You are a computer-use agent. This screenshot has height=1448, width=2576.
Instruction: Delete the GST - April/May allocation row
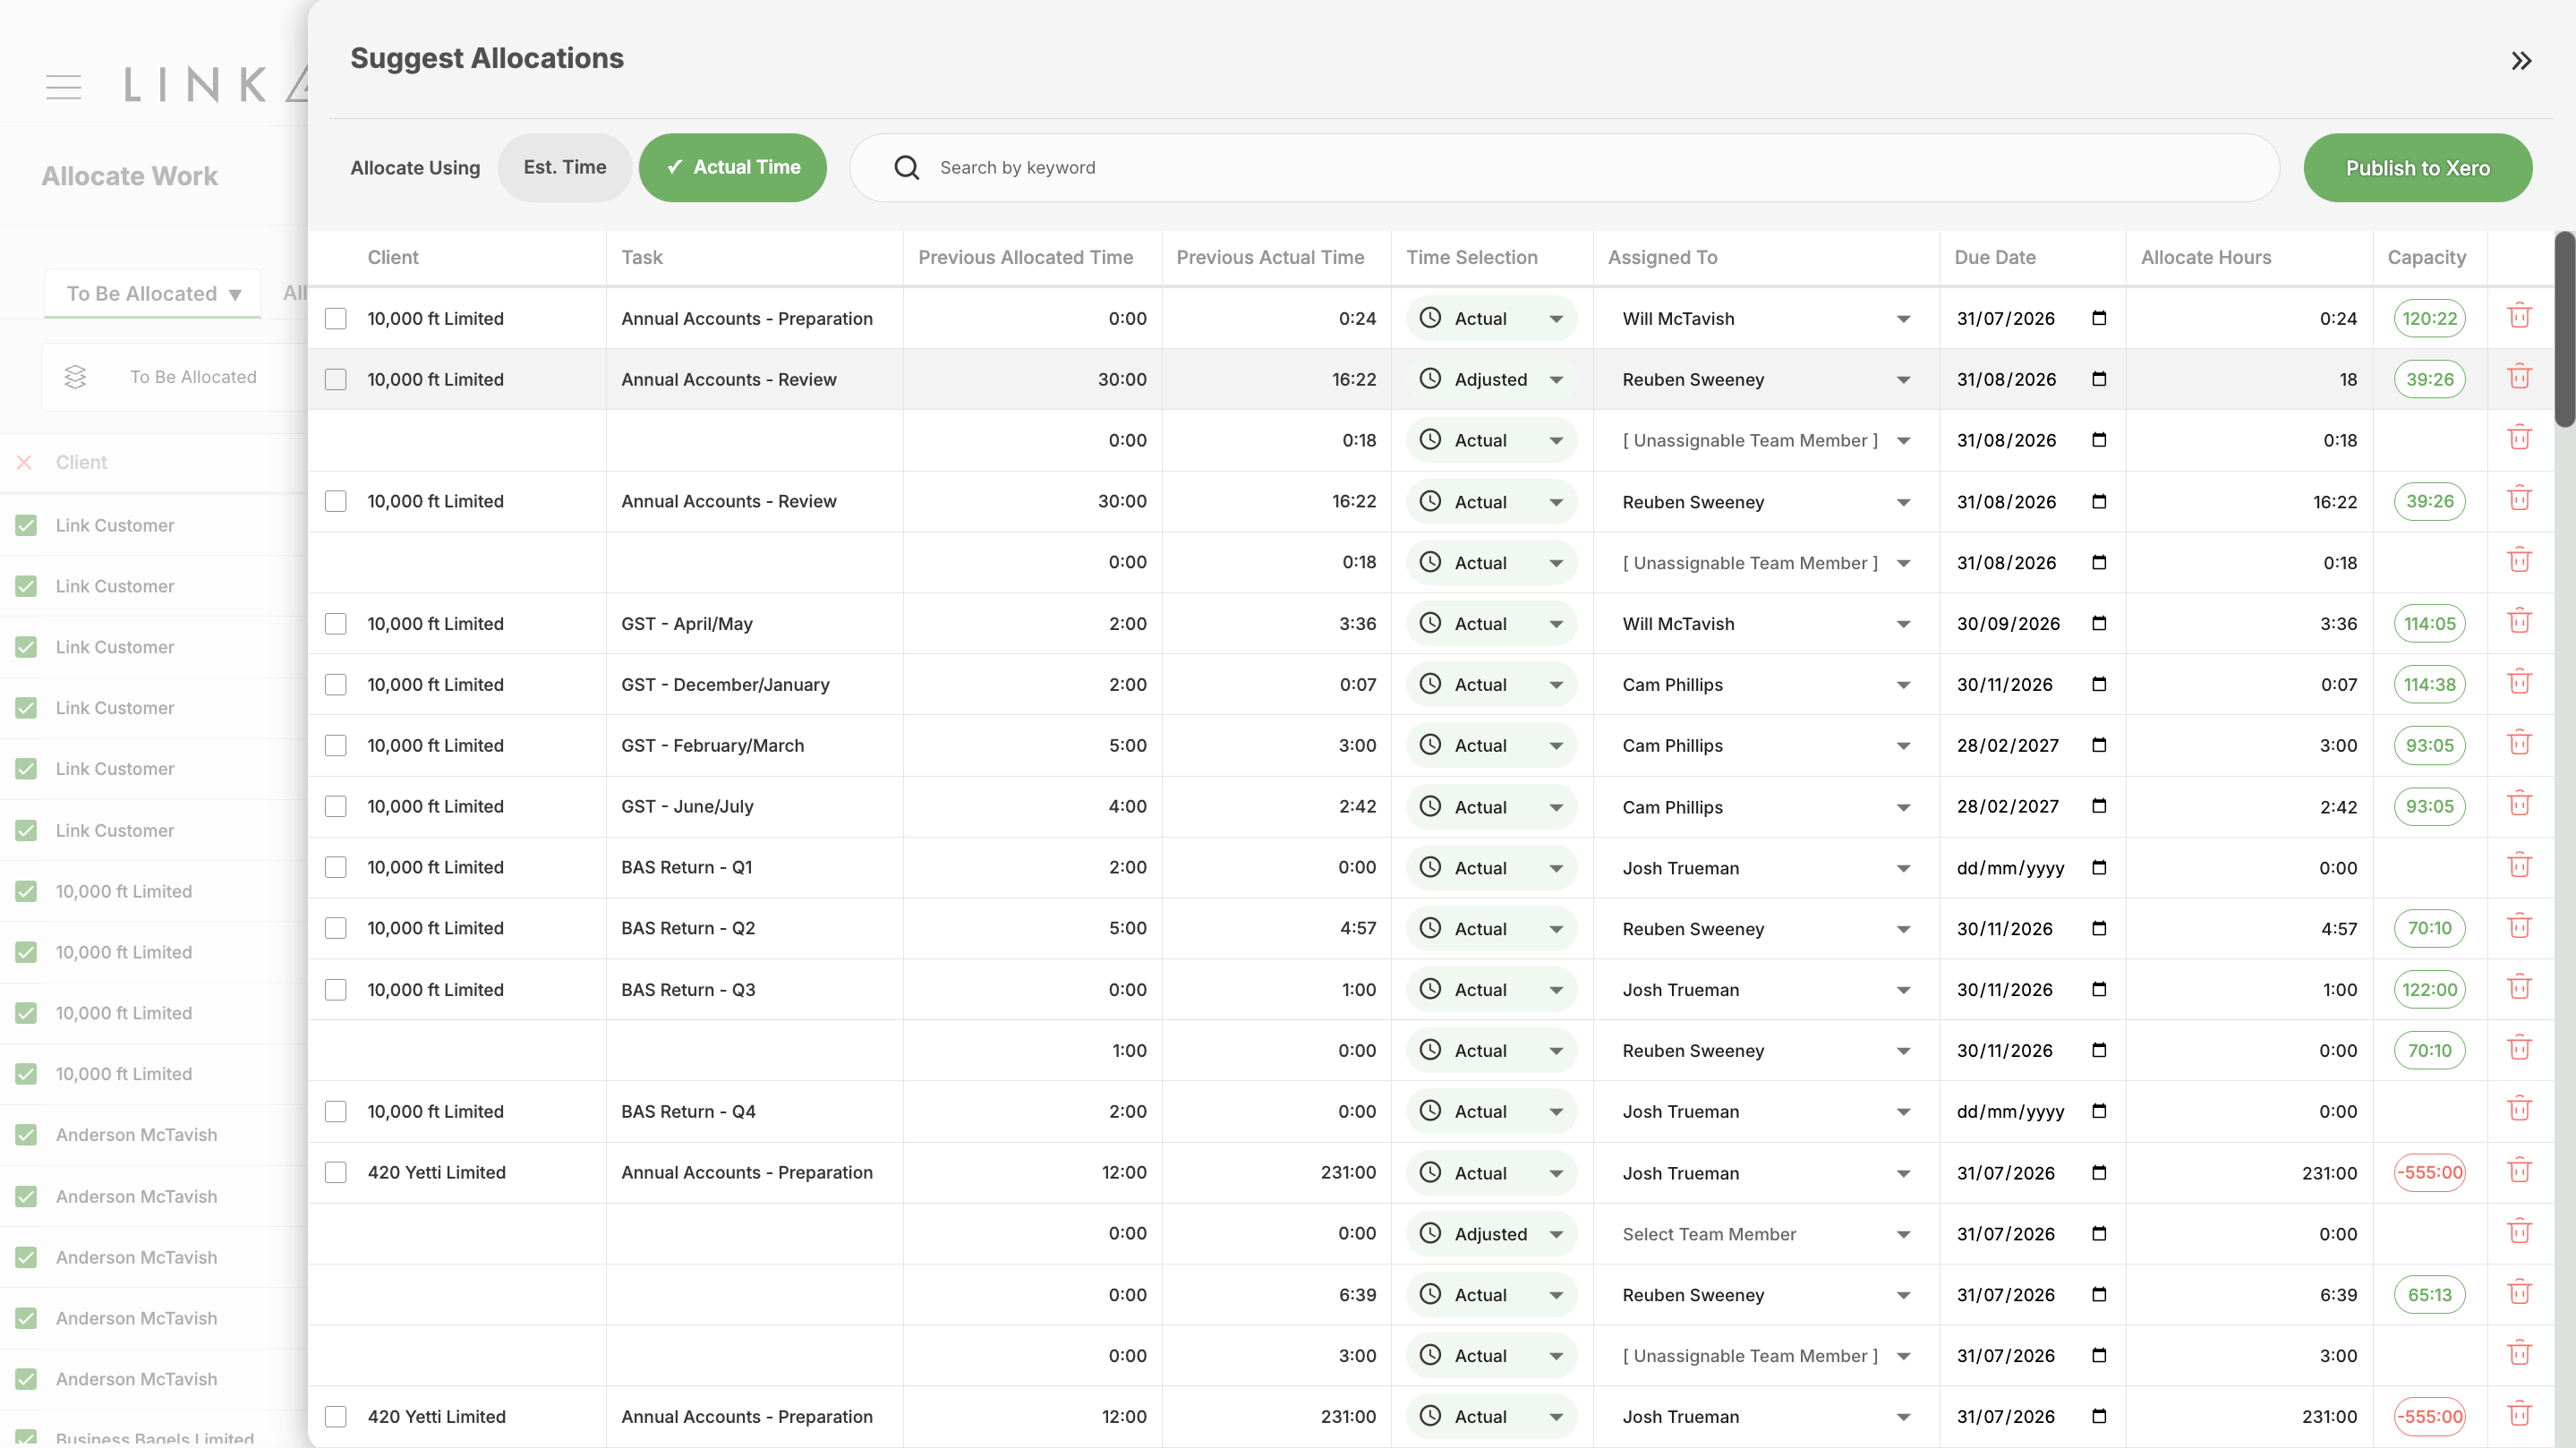click(x=2519, y=622)
